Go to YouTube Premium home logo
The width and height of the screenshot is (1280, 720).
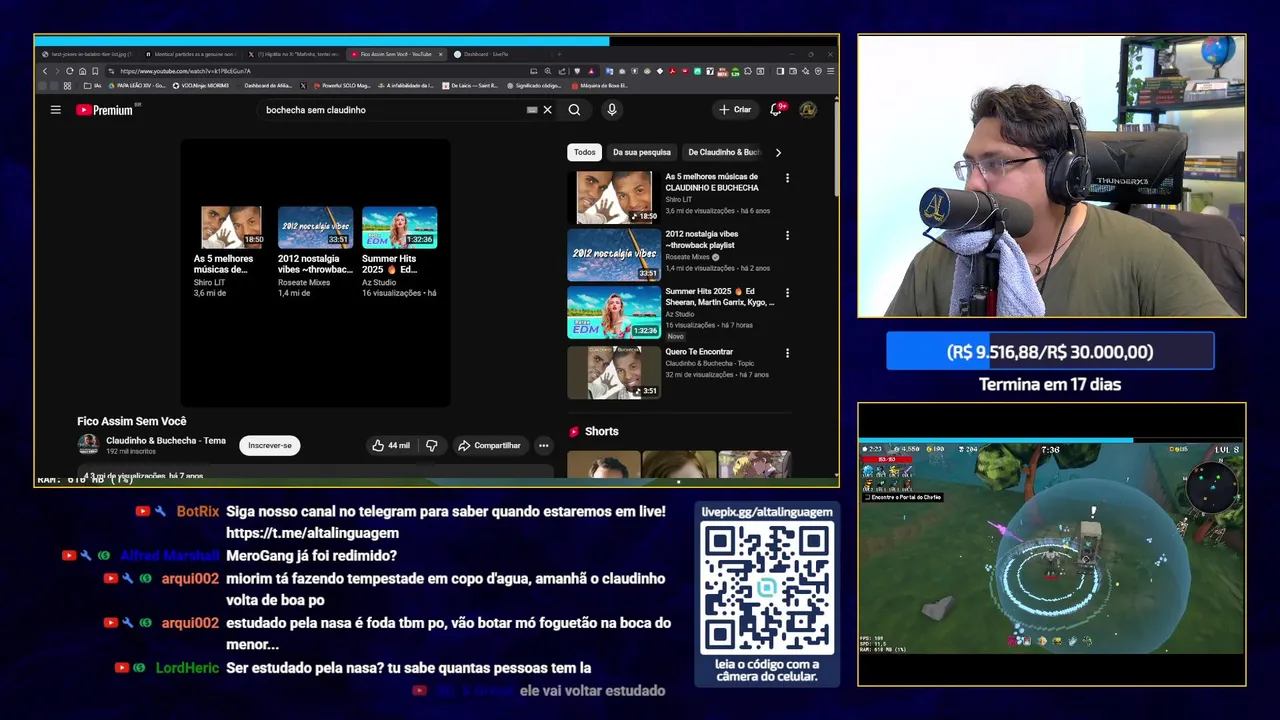tap(105, 110)
